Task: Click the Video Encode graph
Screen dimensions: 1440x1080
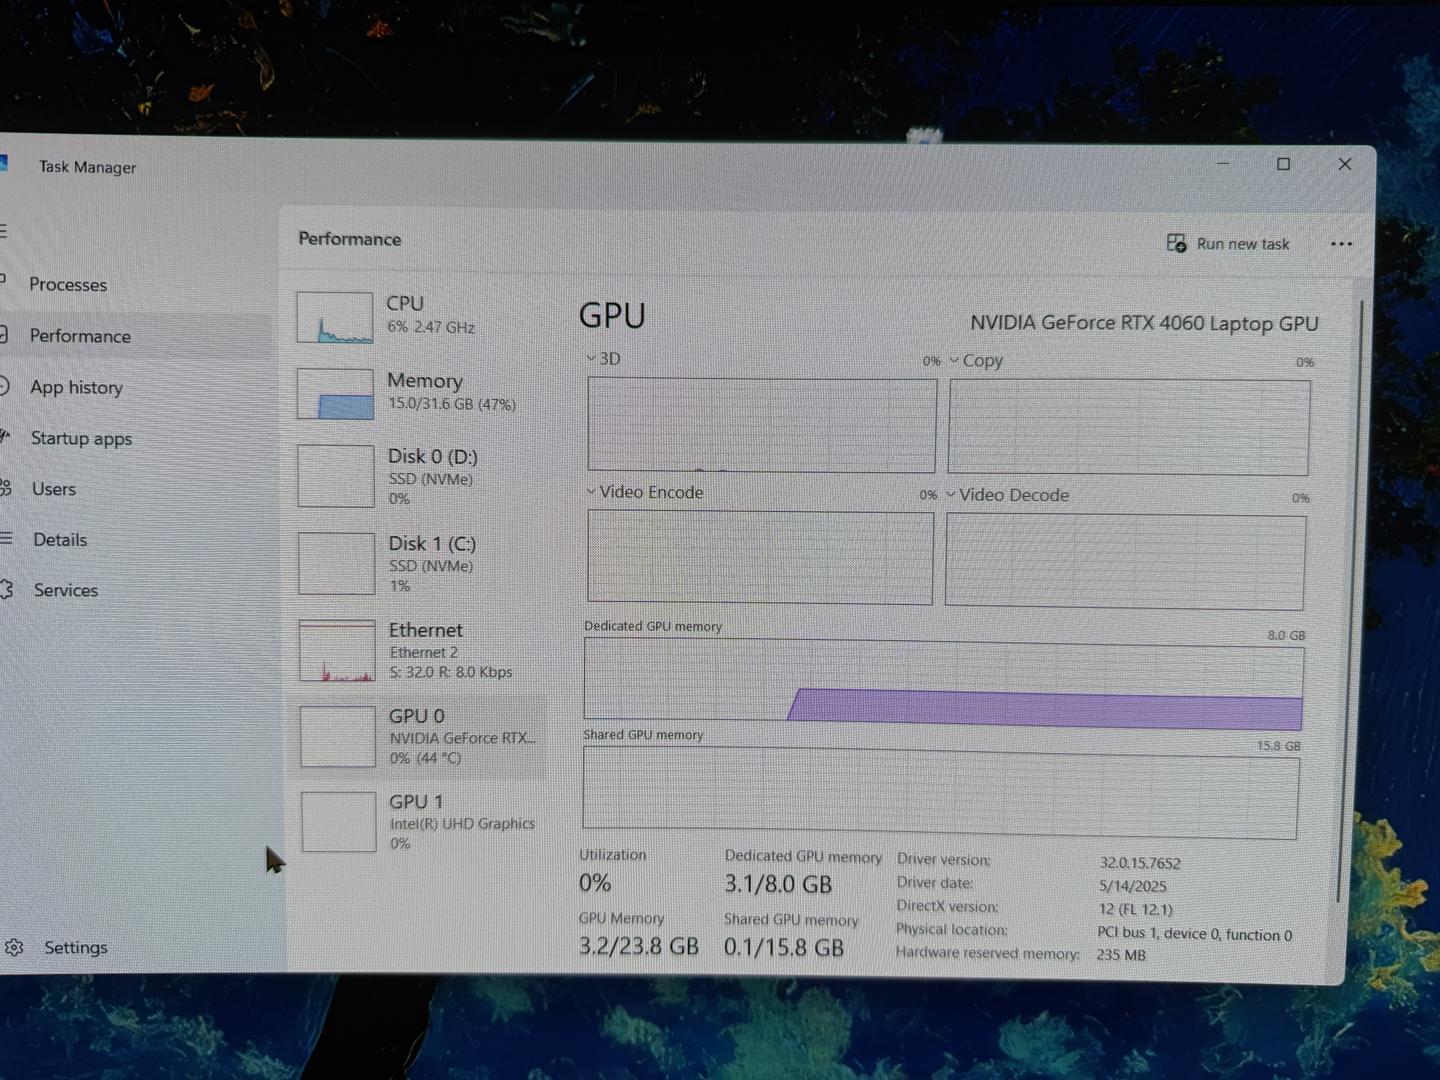Action: tap(760, 557)
